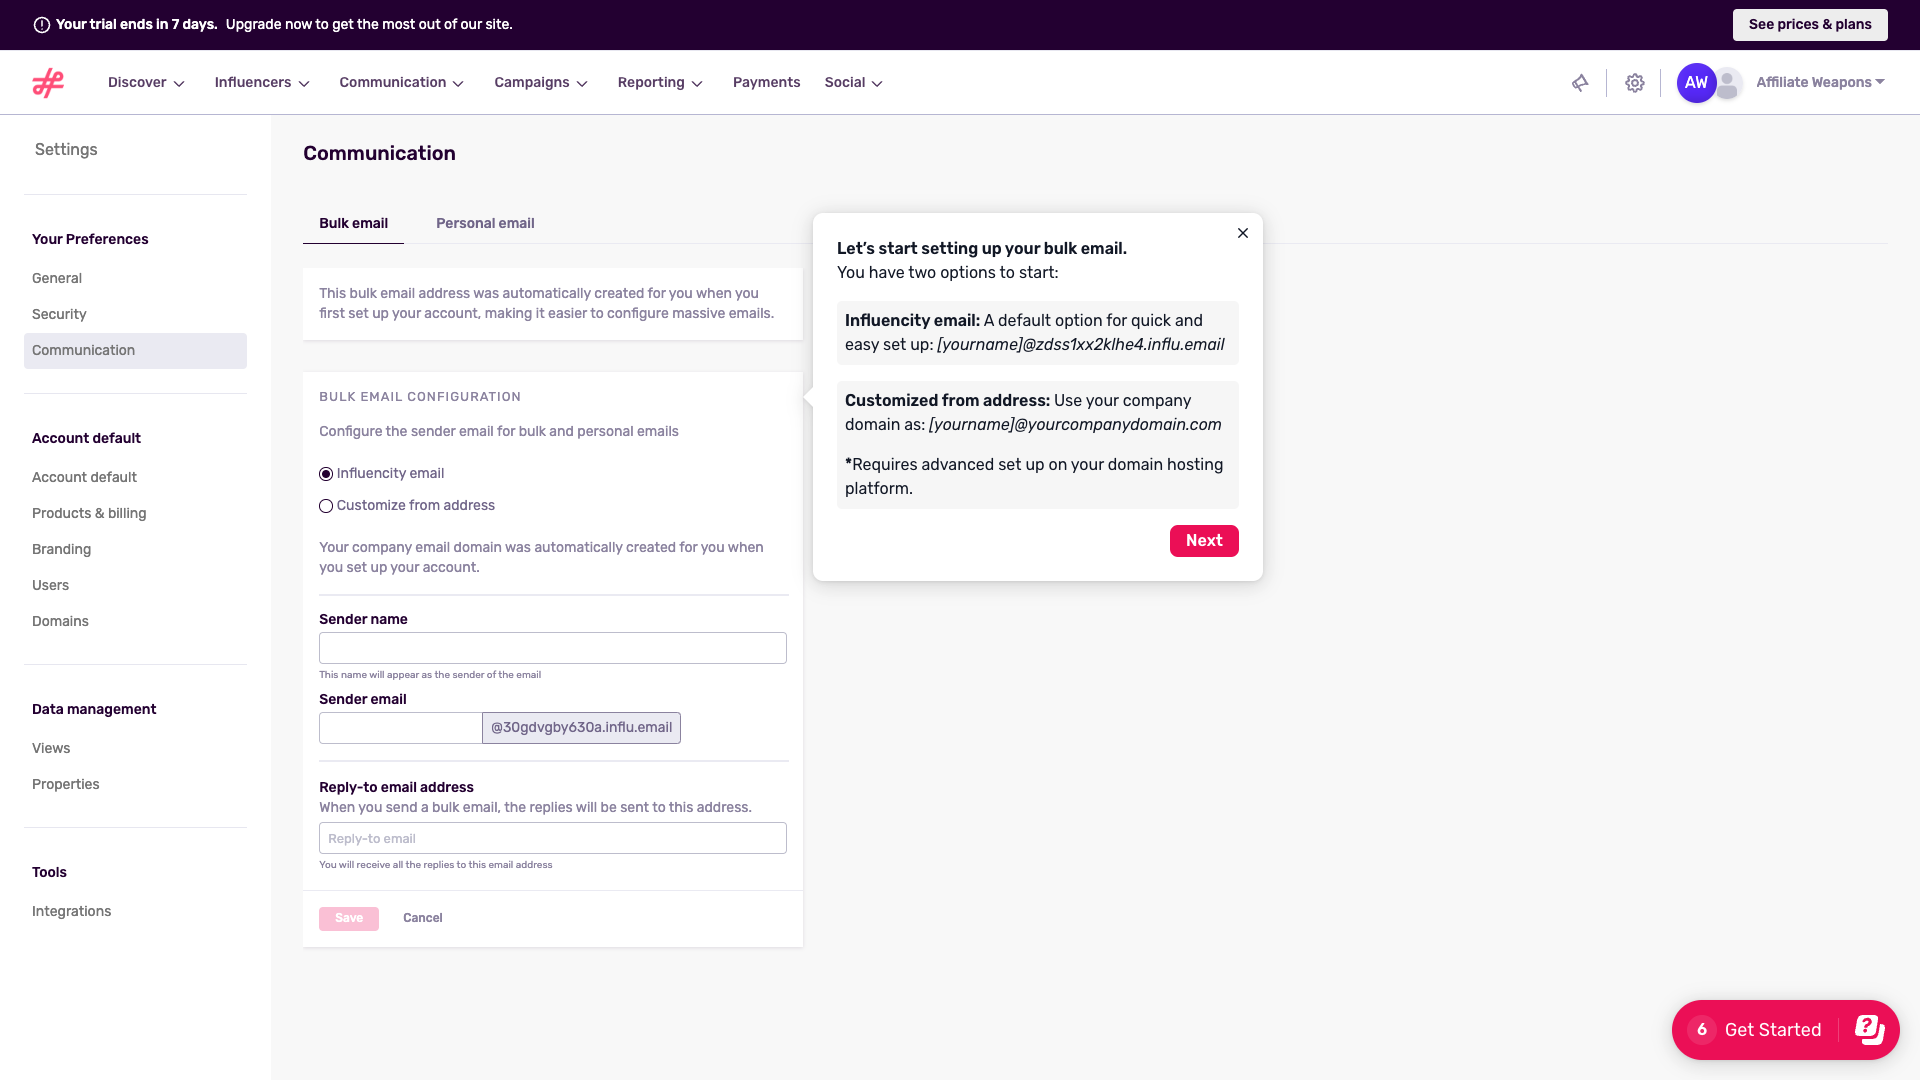Open the Get Started assistant widget icon
The width and height of the screenshot is (1920, 1080).
(x=1868, y=1029)
